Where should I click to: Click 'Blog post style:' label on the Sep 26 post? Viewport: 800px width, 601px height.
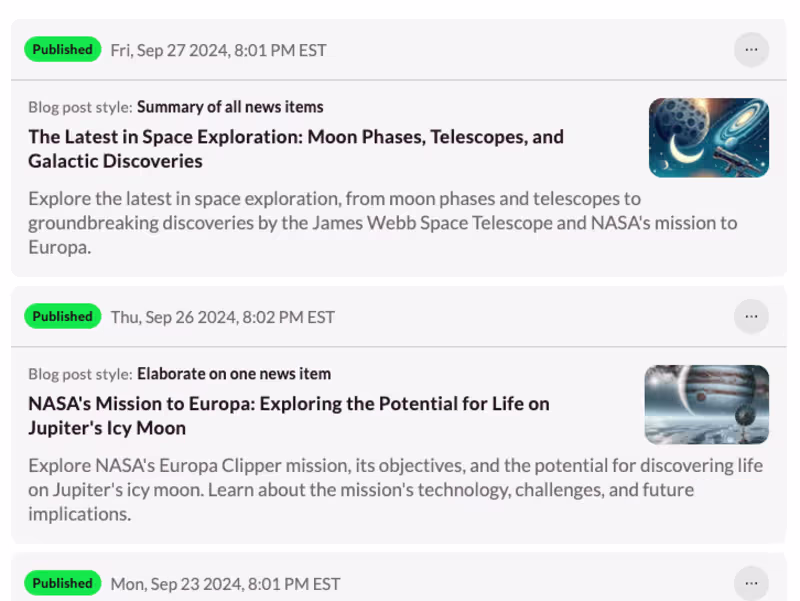[80, 374]
